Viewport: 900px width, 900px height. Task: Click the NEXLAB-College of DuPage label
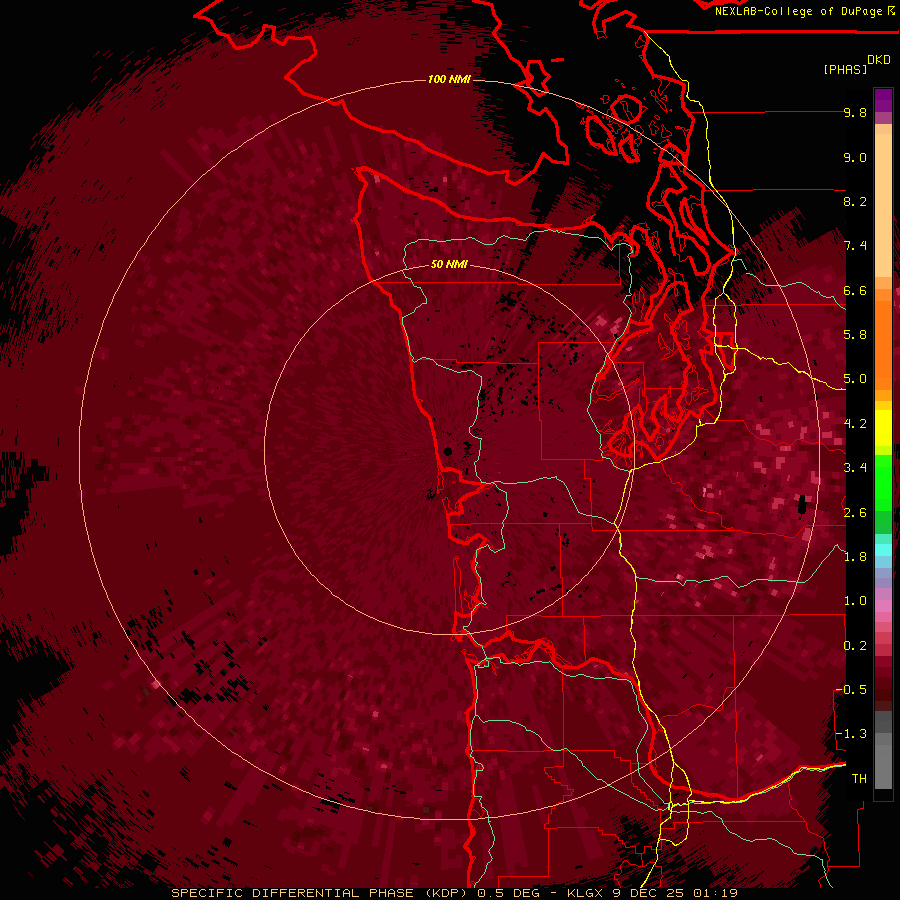[798, 11]
